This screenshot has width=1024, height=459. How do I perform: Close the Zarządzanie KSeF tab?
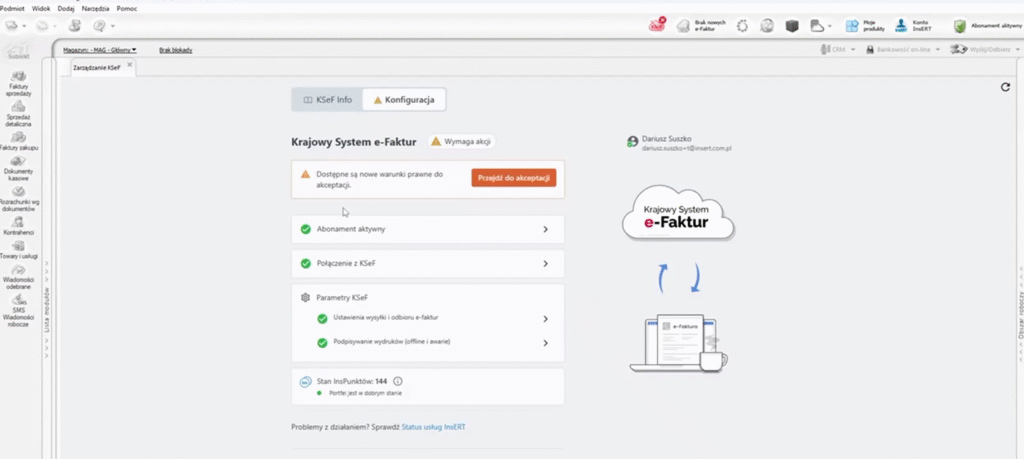click(129, 65)
